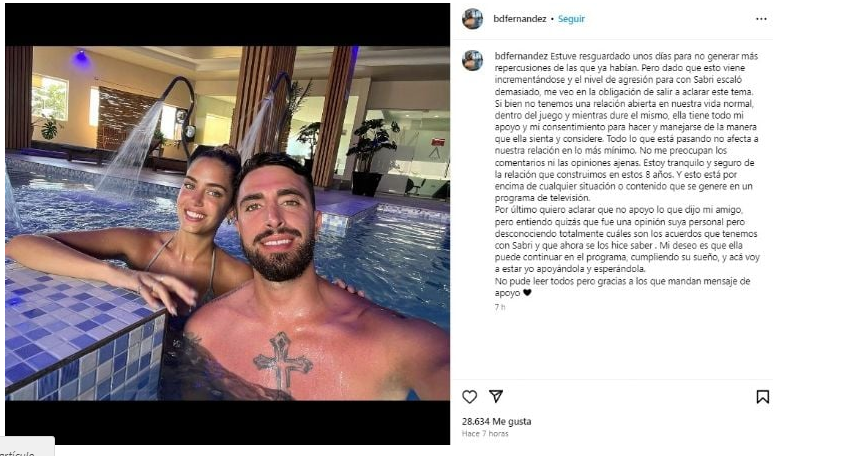This screenshot has height=456, width=849.
Task: Follow the account via the Seguir link
Action: click(x=571, y=19)
